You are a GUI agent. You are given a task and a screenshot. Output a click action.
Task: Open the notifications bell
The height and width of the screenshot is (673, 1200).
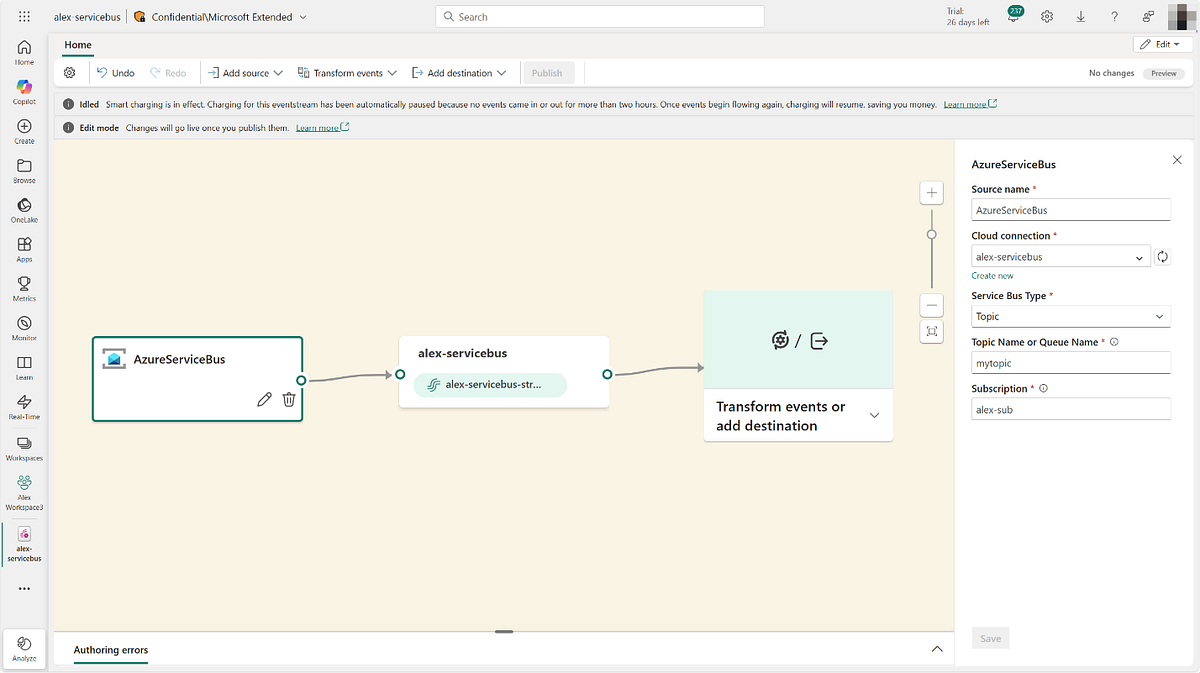pyautogui.click(x=1014, y=17)
